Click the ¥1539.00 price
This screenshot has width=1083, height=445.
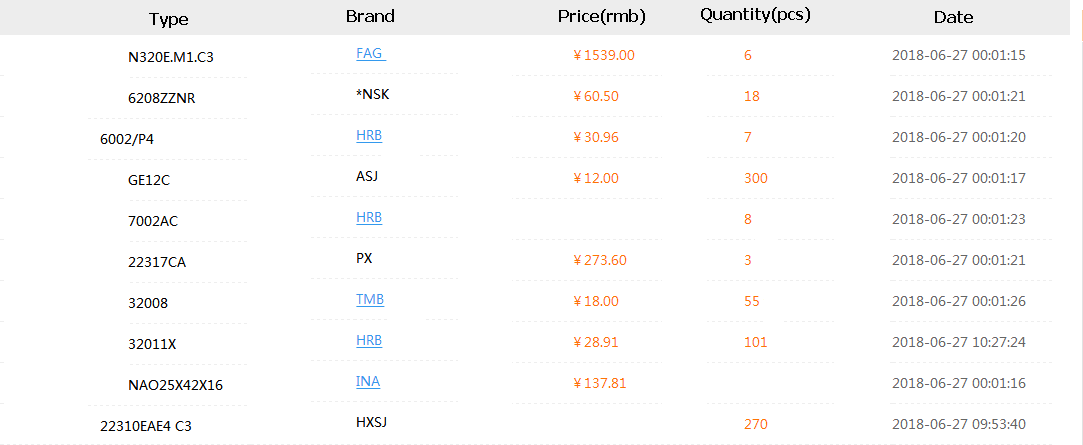(604, 54)
